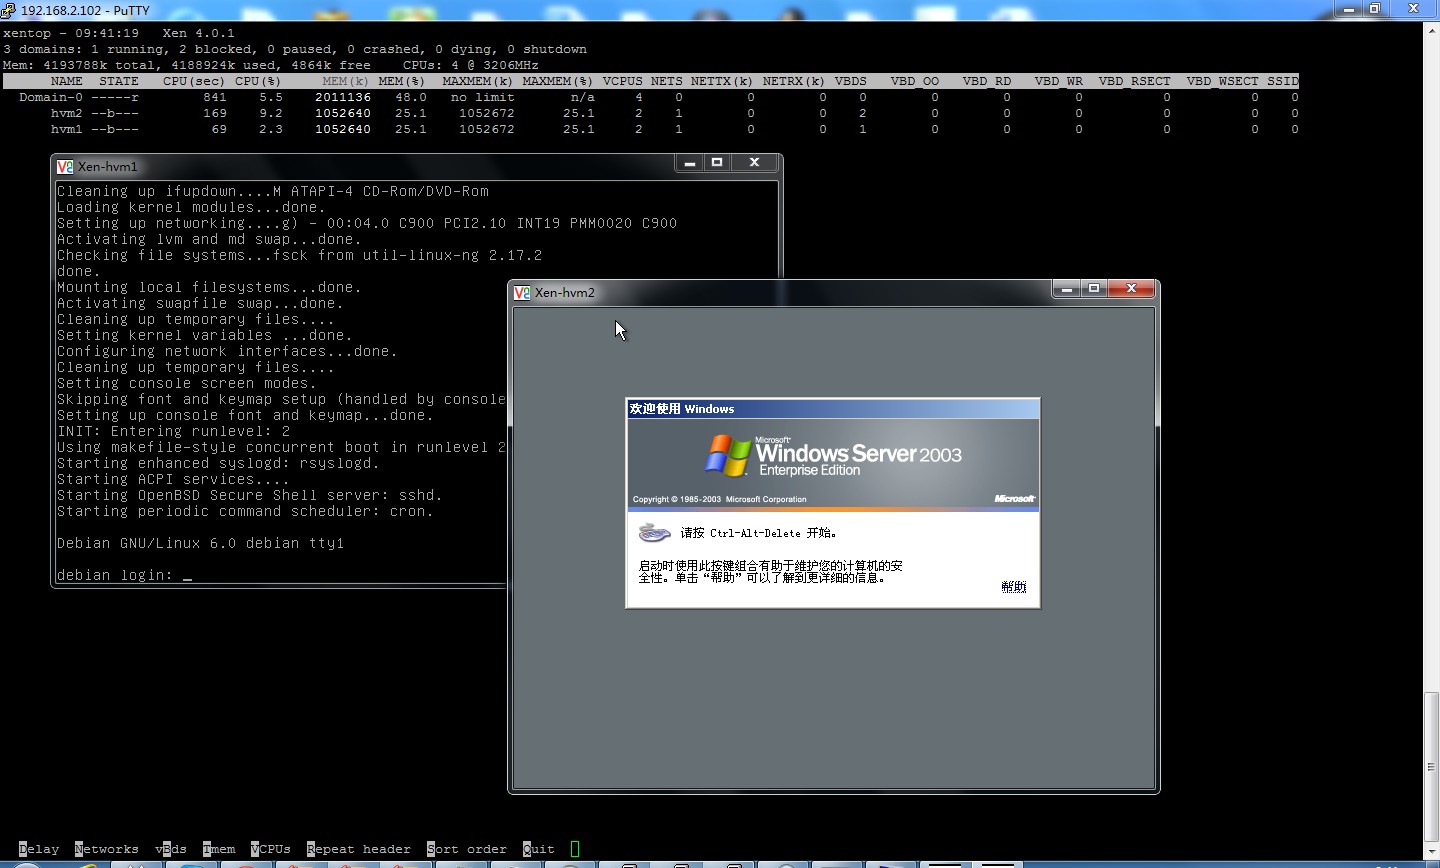The width and height of the screenshot is (1440, 868).
Task: Click the 'Xen 4.0.1' version text
Action: [x=199, y=33]
